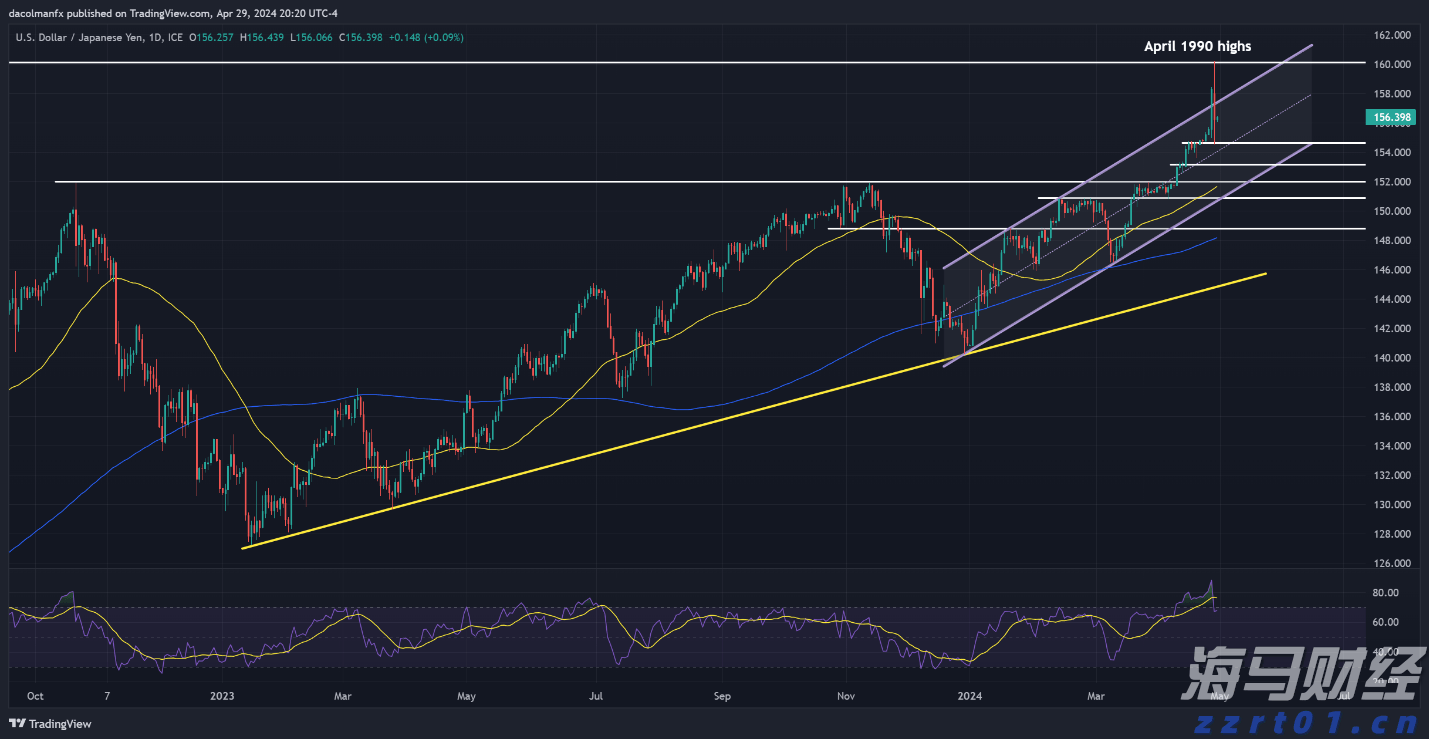Select the "April 1990 highs" annotation text
Screen dimensions: 1429x739
[1198, 46]
